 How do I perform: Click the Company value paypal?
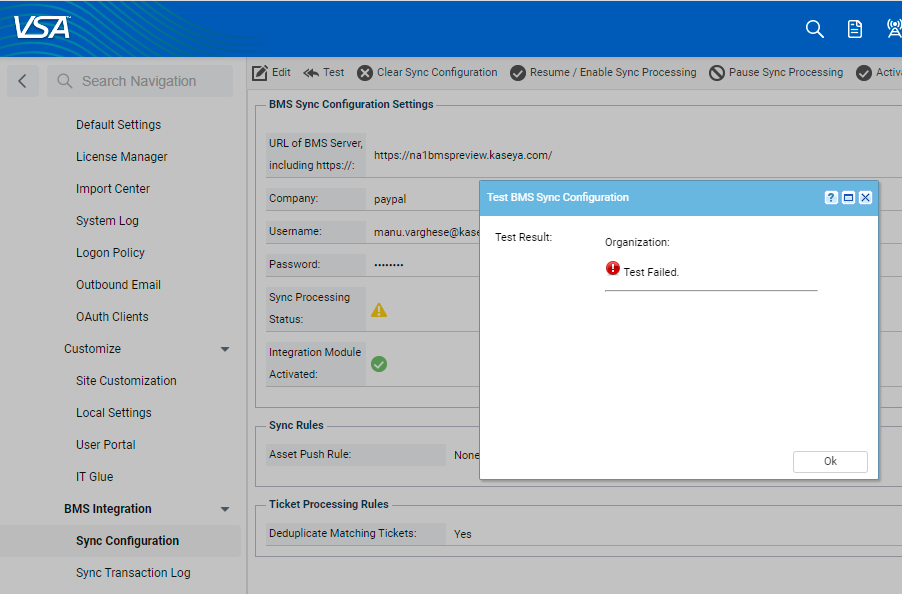(x=390, y=199)
